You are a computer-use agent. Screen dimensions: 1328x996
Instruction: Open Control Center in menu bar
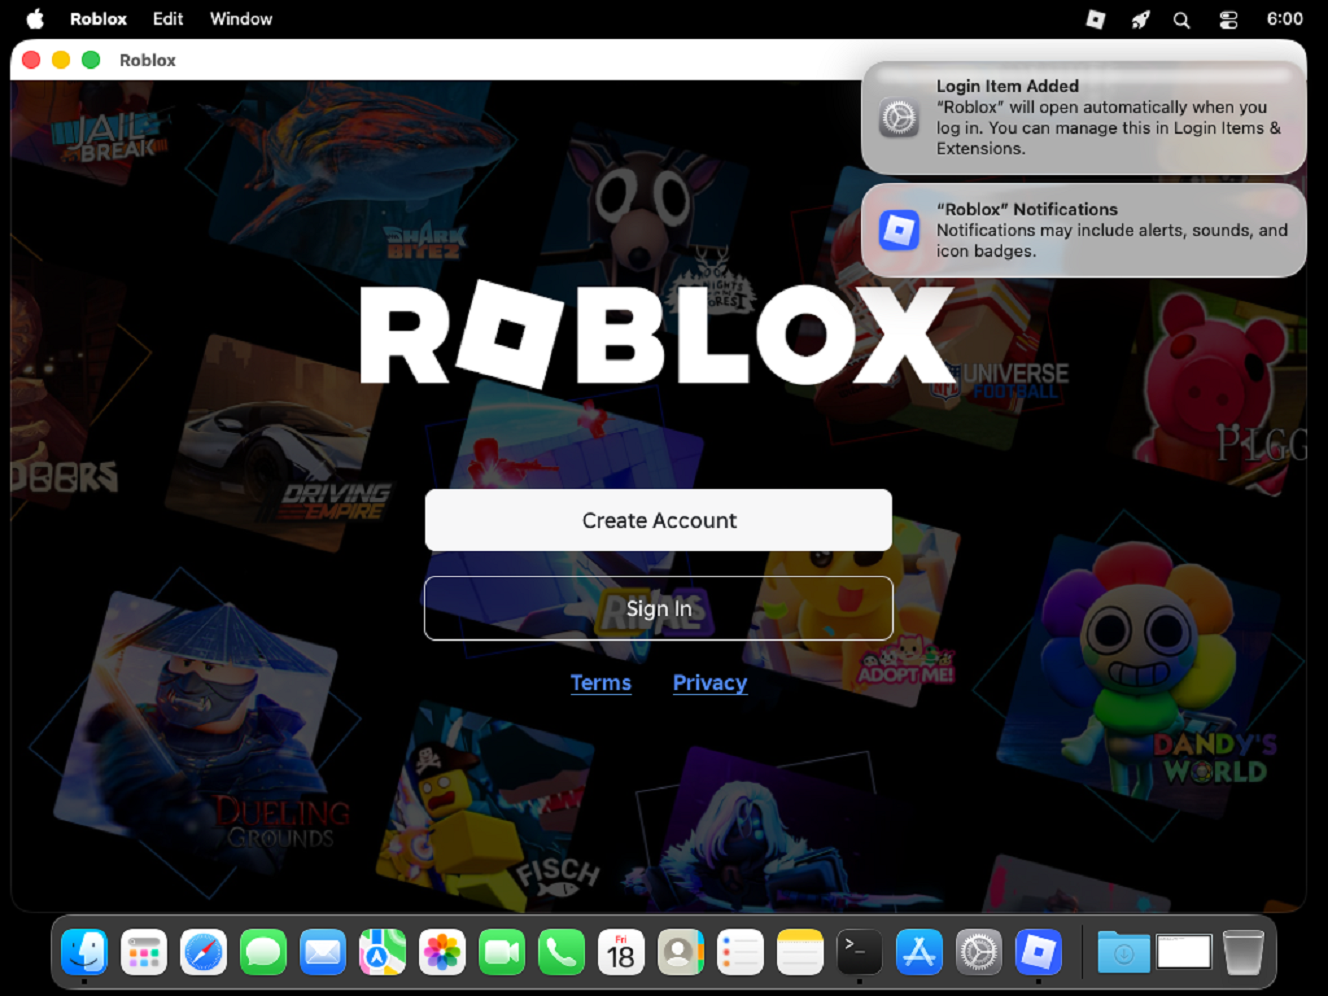(1228, 19)
